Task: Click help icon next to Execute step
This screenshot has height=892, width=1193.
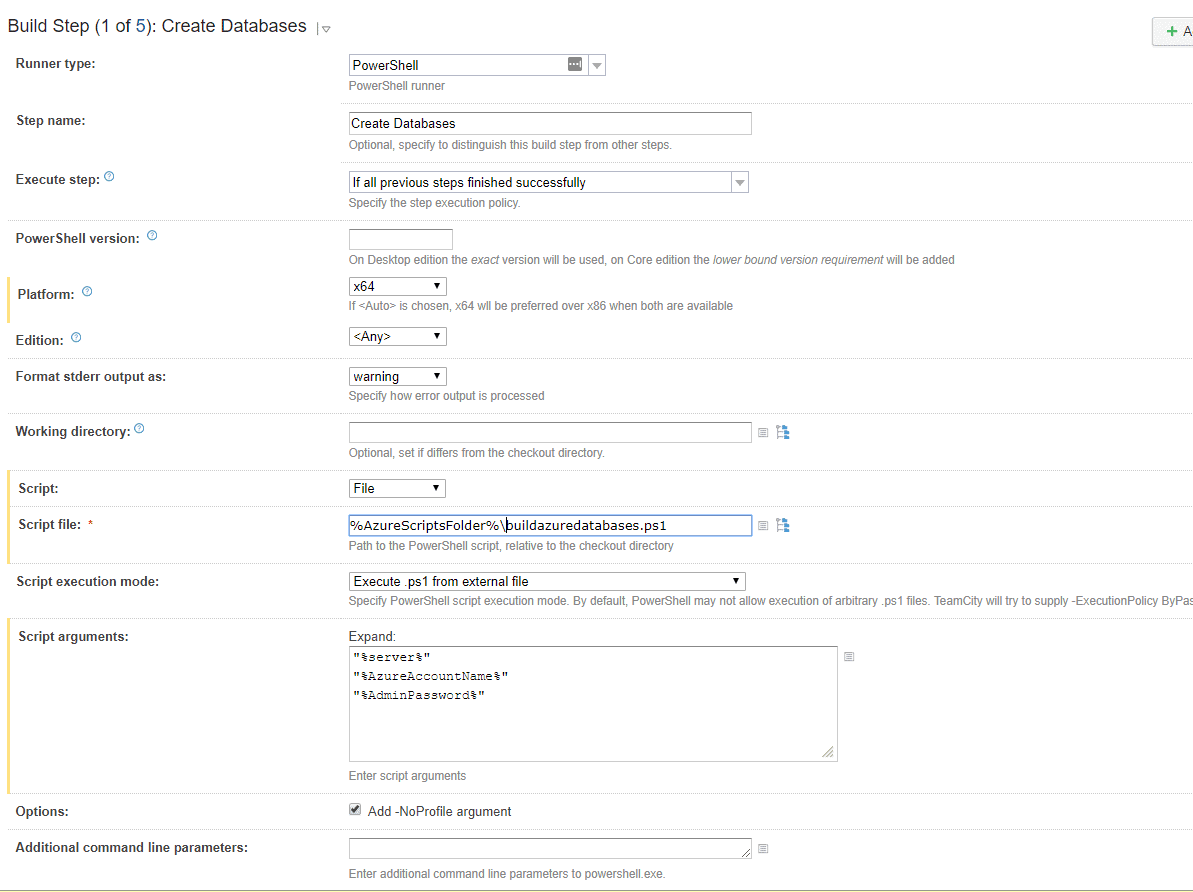Action: click(x=110, y=177)
